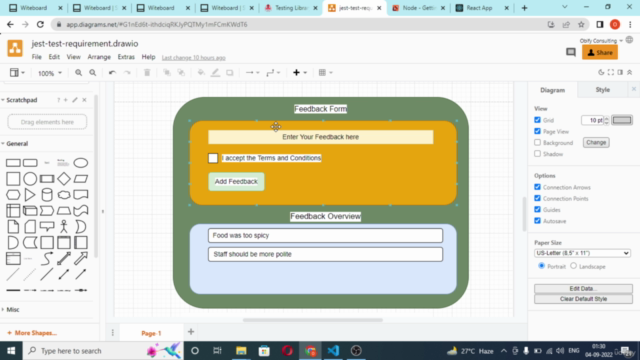
Task: Add a new page with plus icon
Action: [x=191, y=332]
